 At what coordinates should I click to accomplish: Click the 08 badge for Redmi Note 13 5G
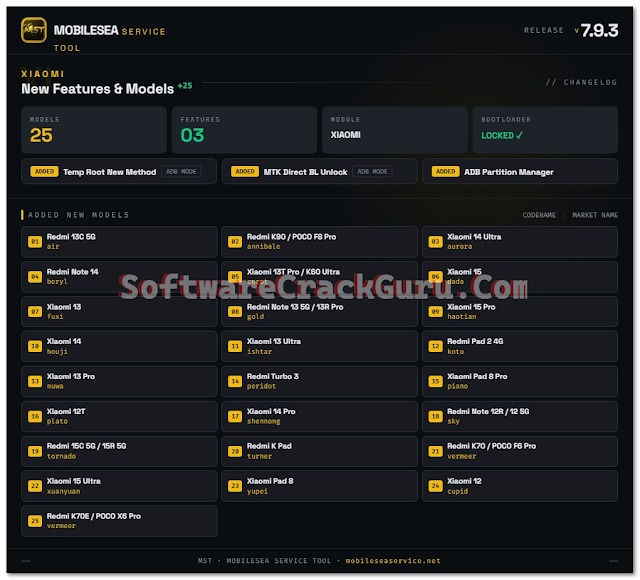235,312
